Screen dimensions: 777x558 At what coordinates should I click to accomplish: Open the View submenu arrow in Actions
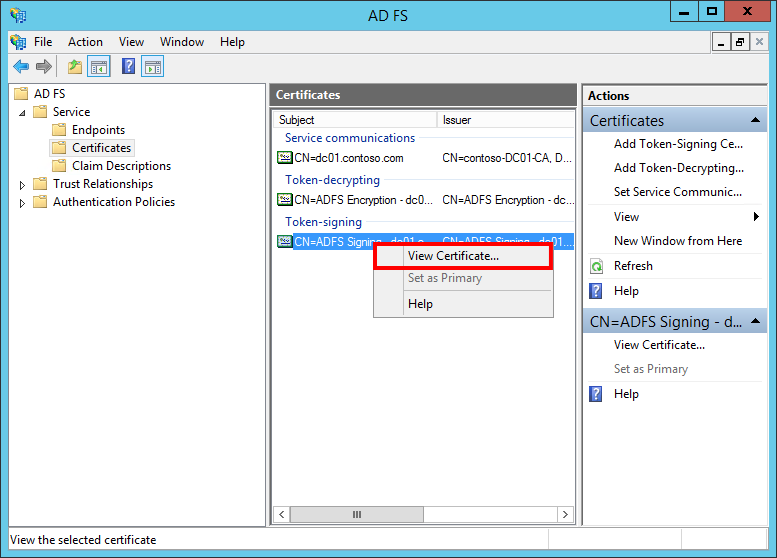pos(756,217)
